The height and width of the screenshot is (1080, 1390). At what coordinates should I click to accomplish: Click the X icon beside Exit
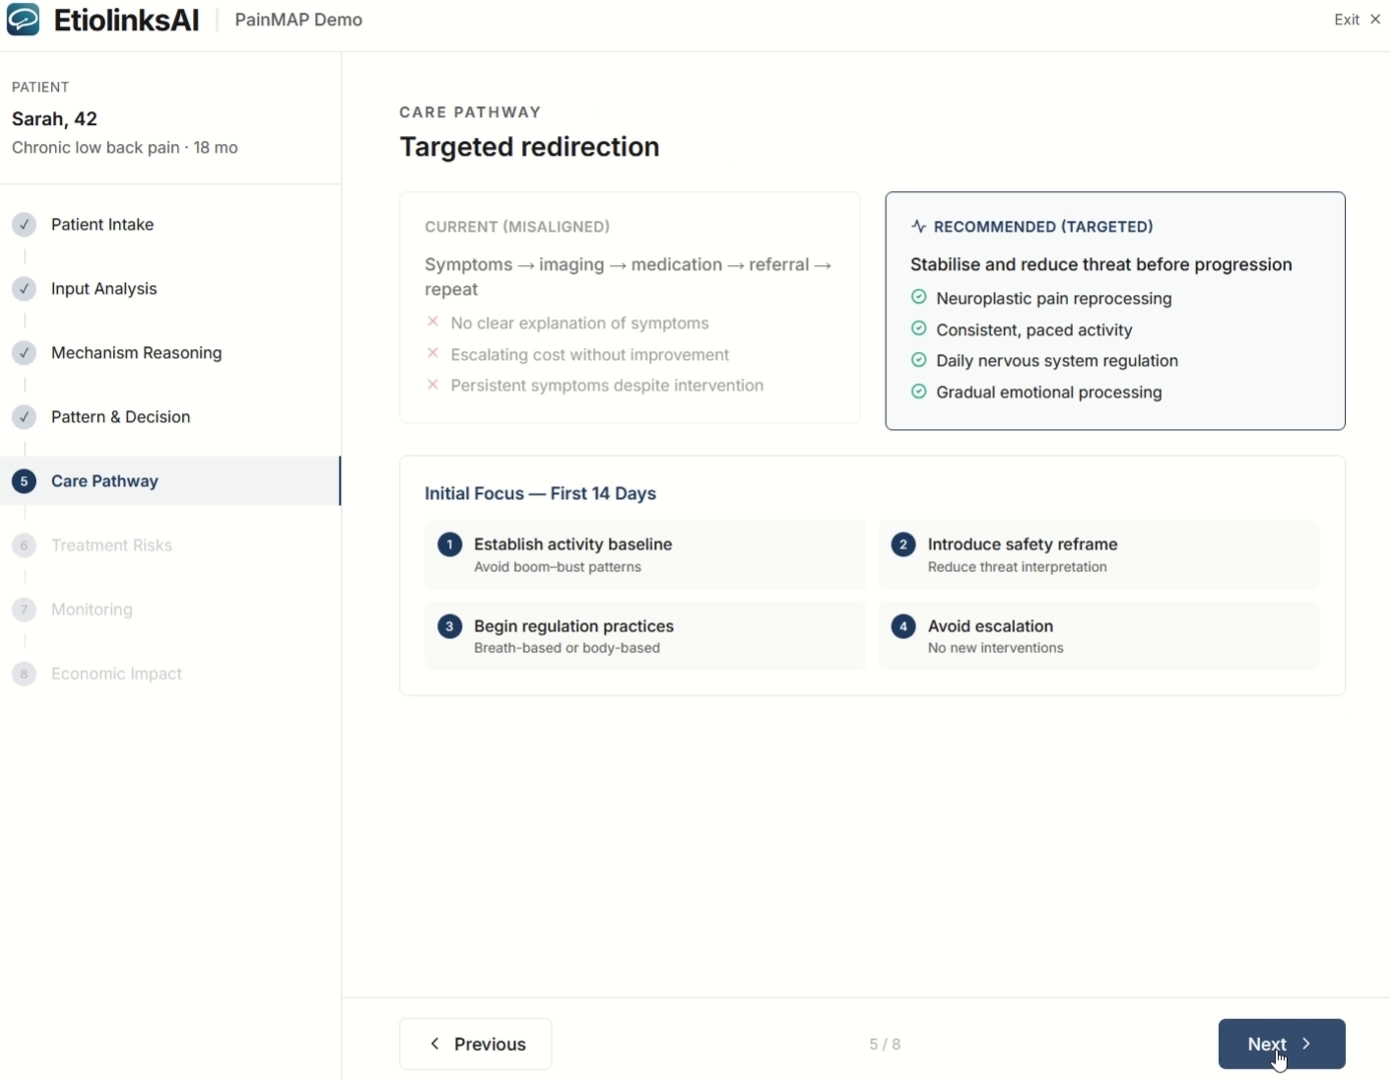[1375, 19]
